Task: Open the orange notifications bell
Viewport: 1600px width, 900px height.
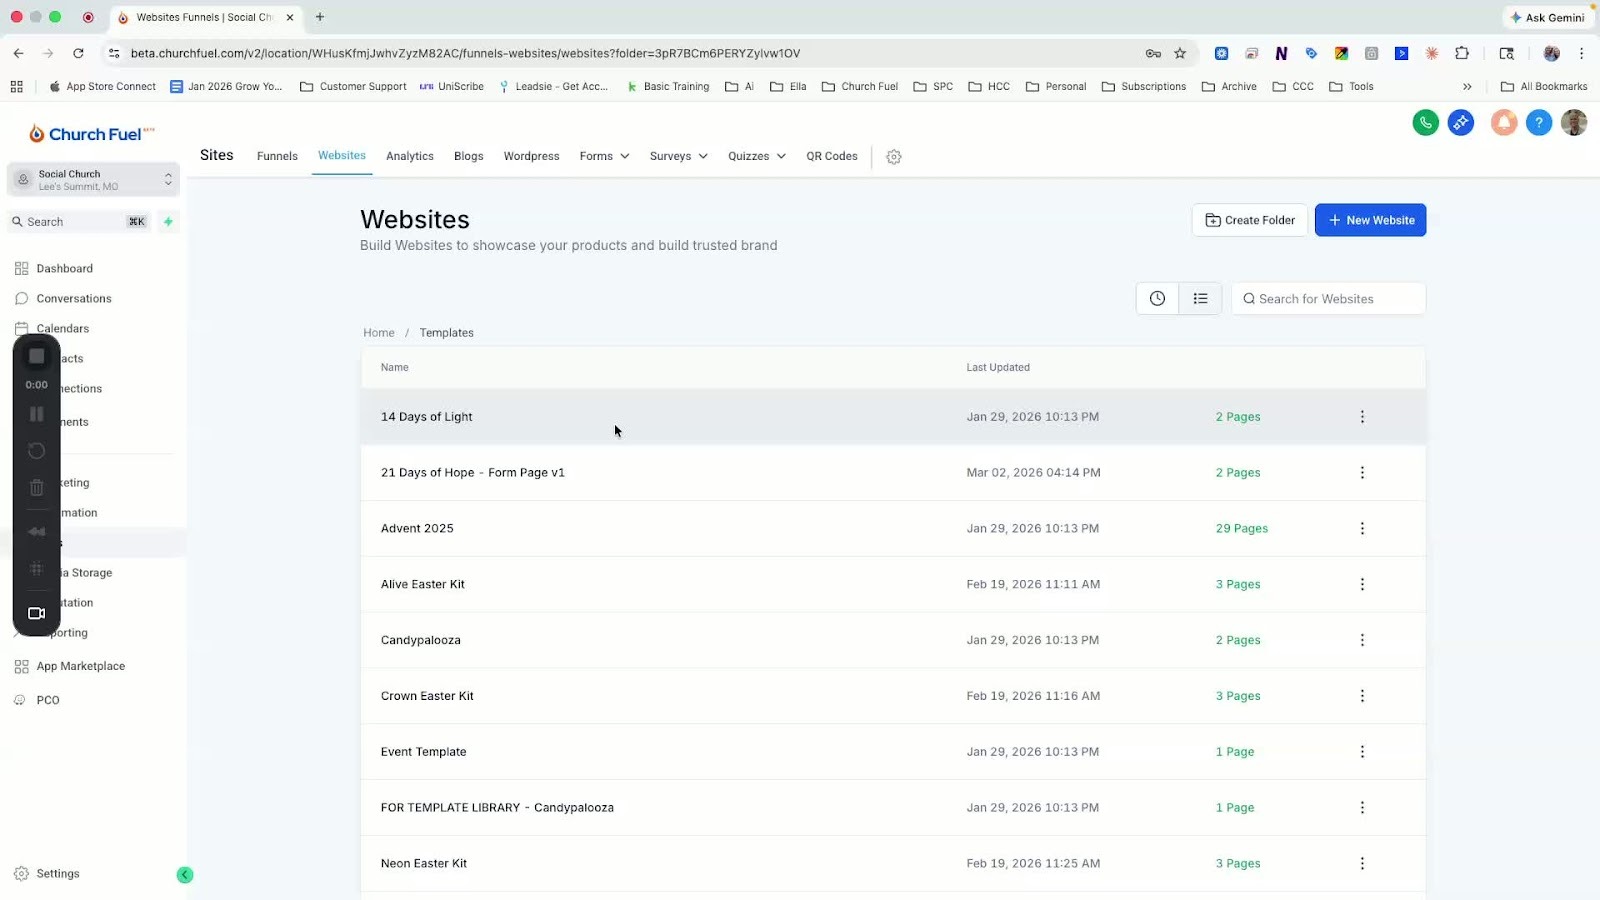Action: click(x=1504, y=123)
